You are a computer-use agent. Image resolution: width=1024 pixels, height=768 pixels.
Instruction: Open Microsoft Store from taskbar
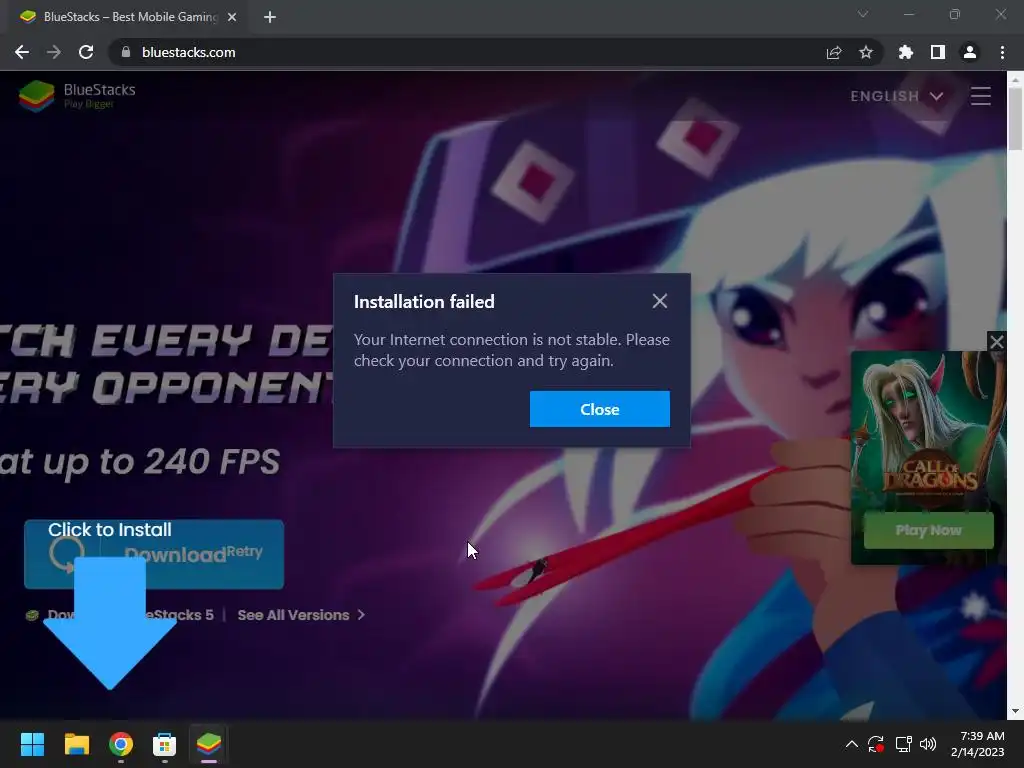tap(165, 744)
